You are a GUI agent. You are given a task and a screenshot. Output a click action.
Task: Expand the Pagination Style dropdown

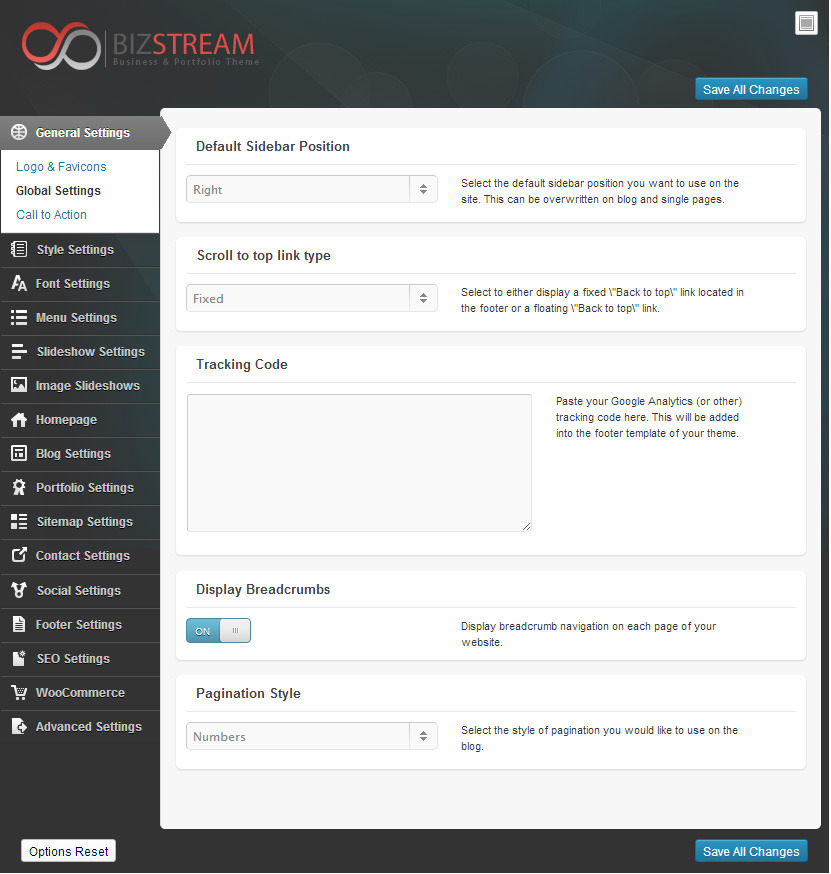312,737
